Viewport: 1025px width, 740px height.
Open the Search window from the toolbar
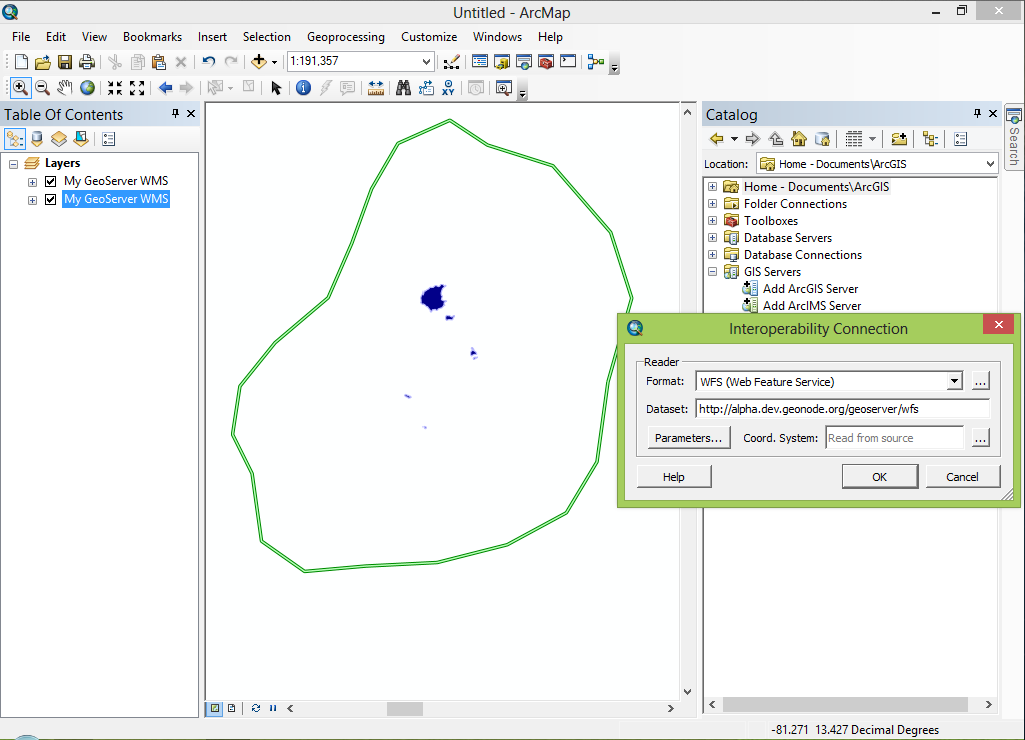(524, 62)
